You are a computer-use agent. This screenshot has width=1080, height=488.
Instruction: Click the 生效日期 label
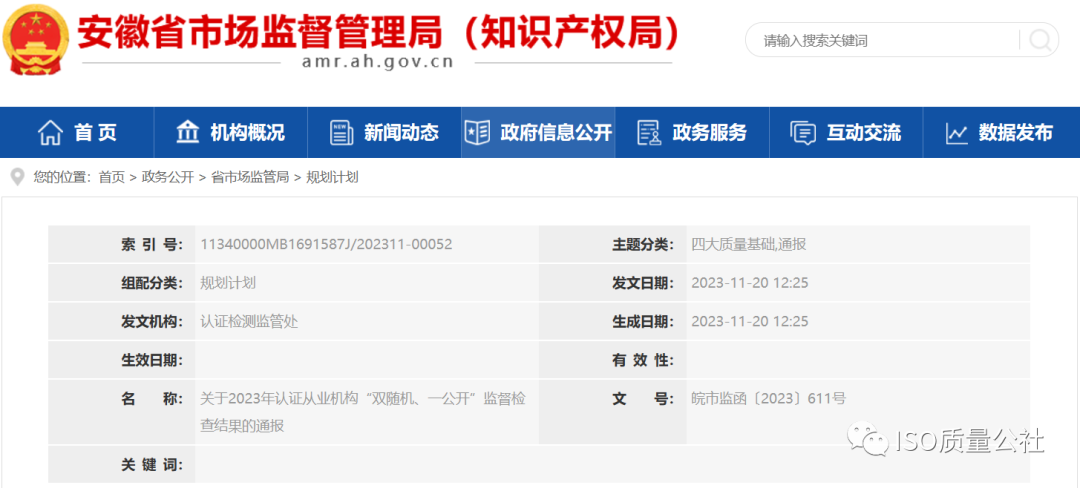[x=152, y=360]
